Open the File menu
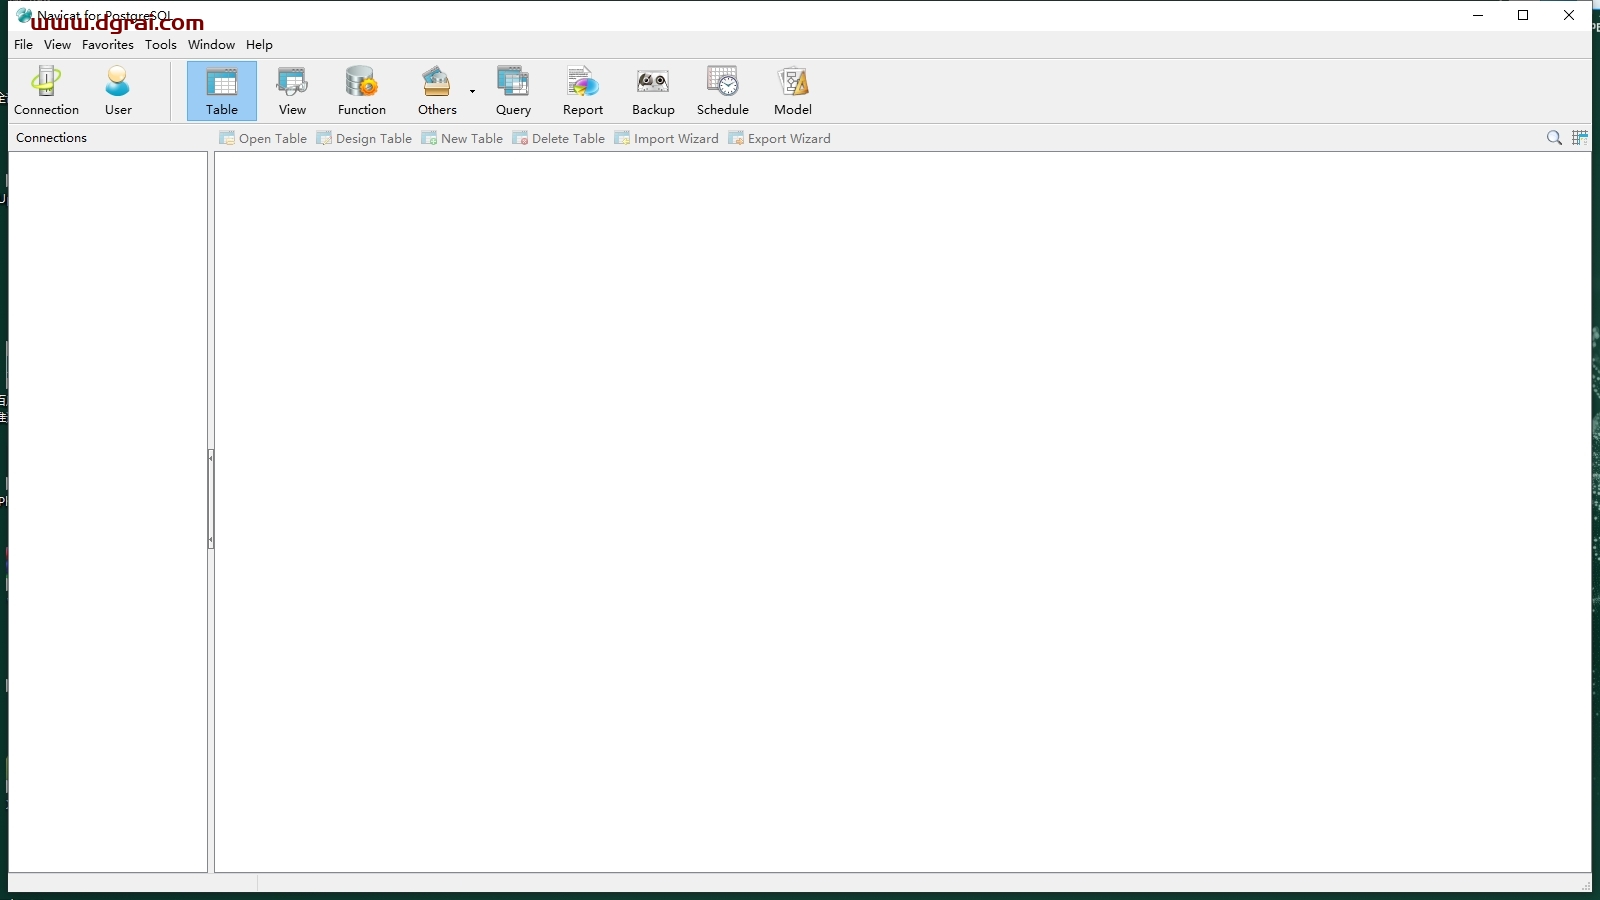This screenshot has width=1600, height=900. click(x=23, y=45)
